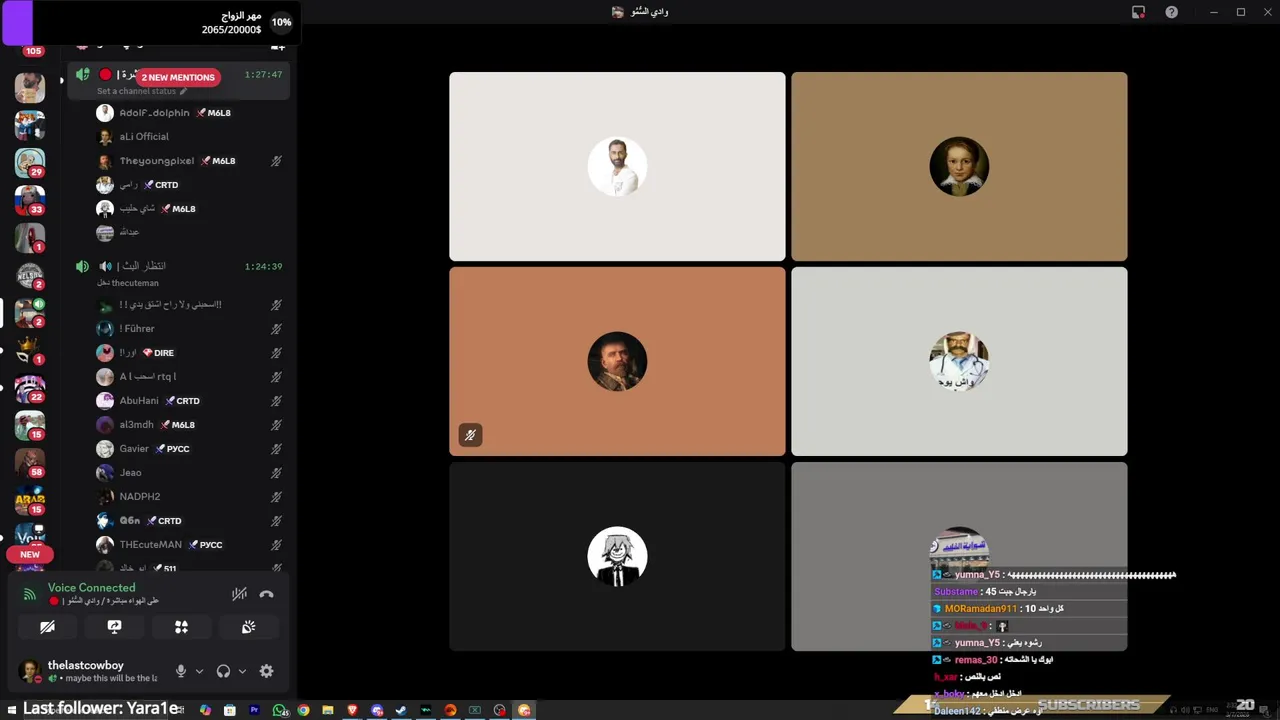The height and width of the screenshot is (720, 1280).
Task: Open File Explorer from taskbar
Action: (327, 710)
